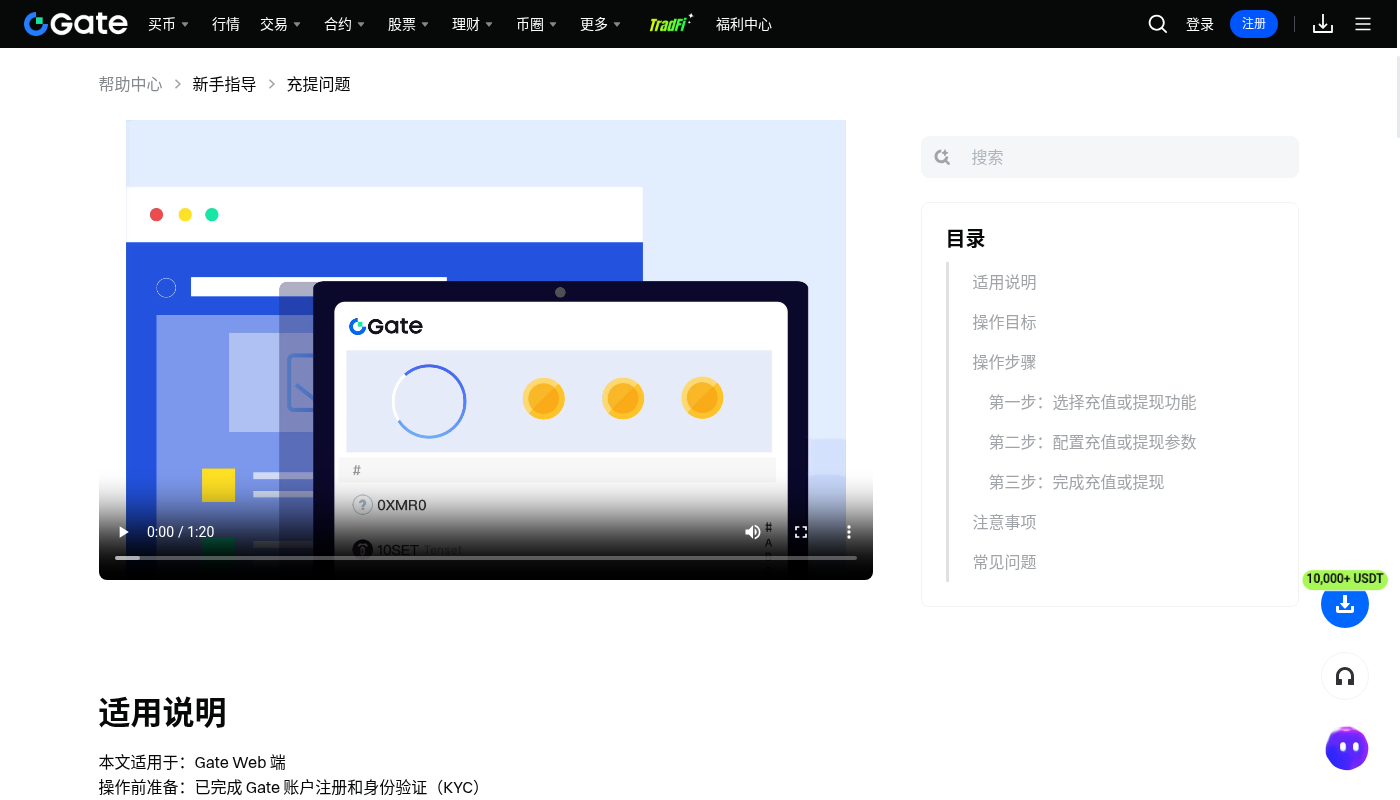Expand the 币圈 dropdown menu
1400x800 pixels.
point(536,24)
